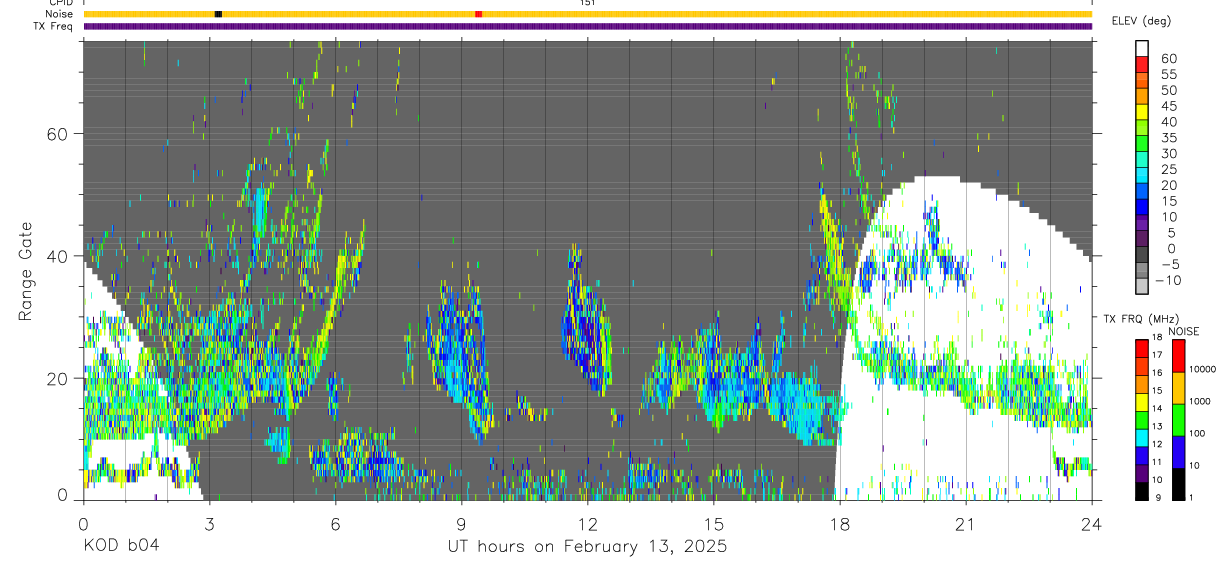Click the 'Noise' row label
The width and height of the screenshot is (1228, 567).
[x=60, y=14]
